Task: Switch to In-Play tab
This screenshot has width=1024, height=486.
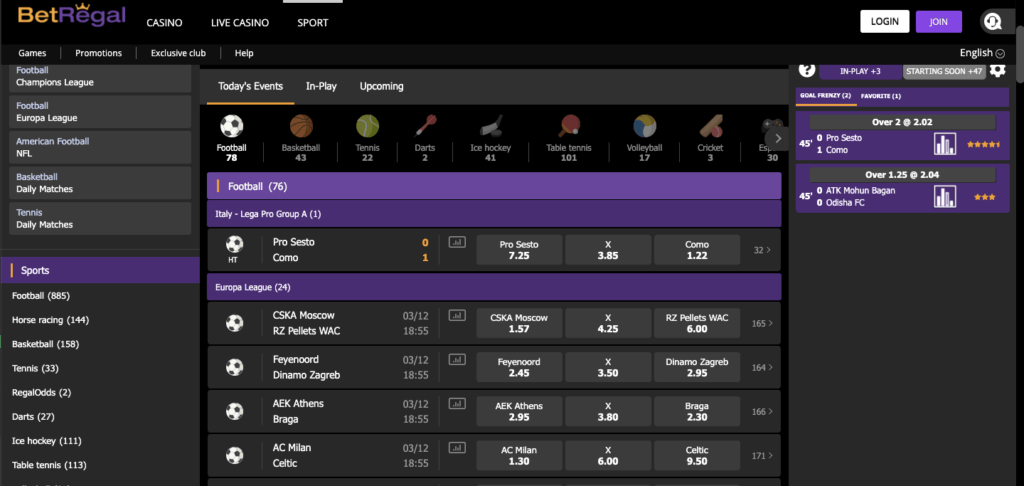Action: (x=321, y=86)
